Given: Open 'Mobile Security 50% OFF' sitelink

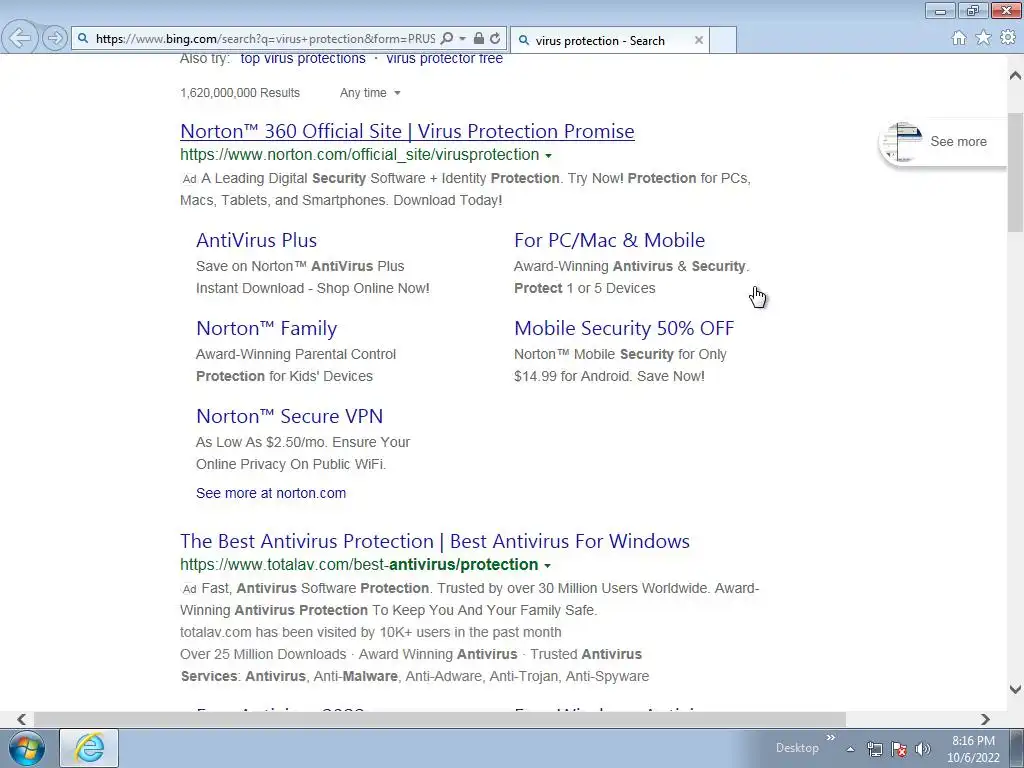Looking at the screenshot, I should (x=624, y=328).
